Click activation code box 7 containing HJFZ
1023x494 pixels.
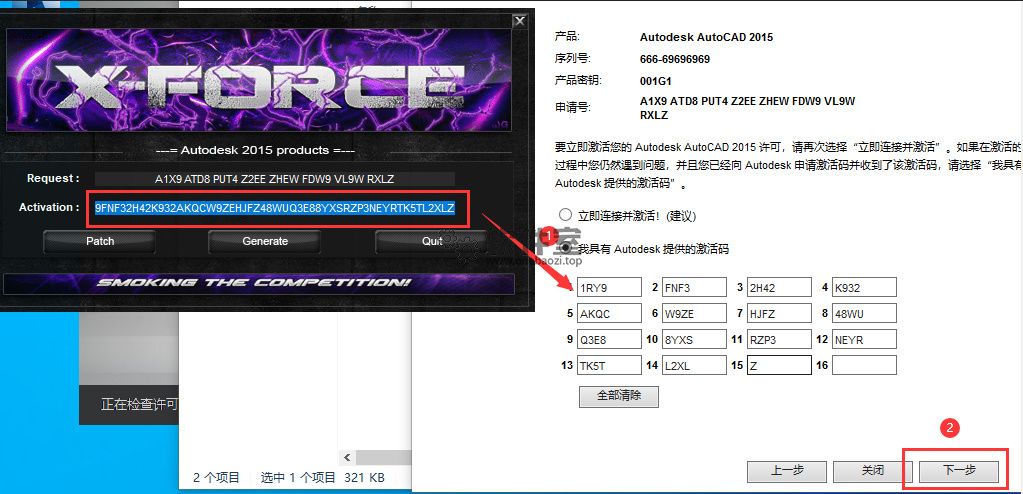click(780, 313)
